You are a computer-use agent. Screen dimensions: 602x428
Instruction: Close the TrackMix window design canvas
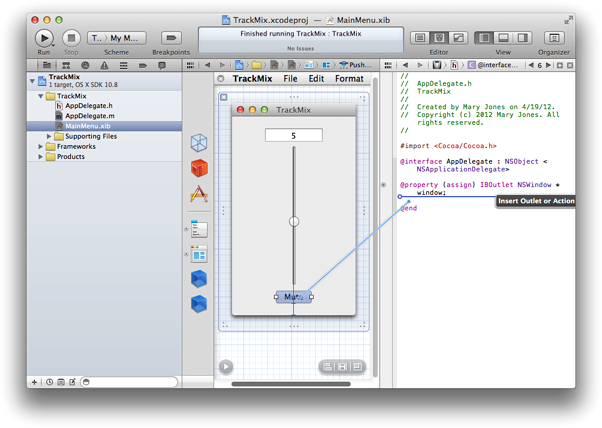224,97
